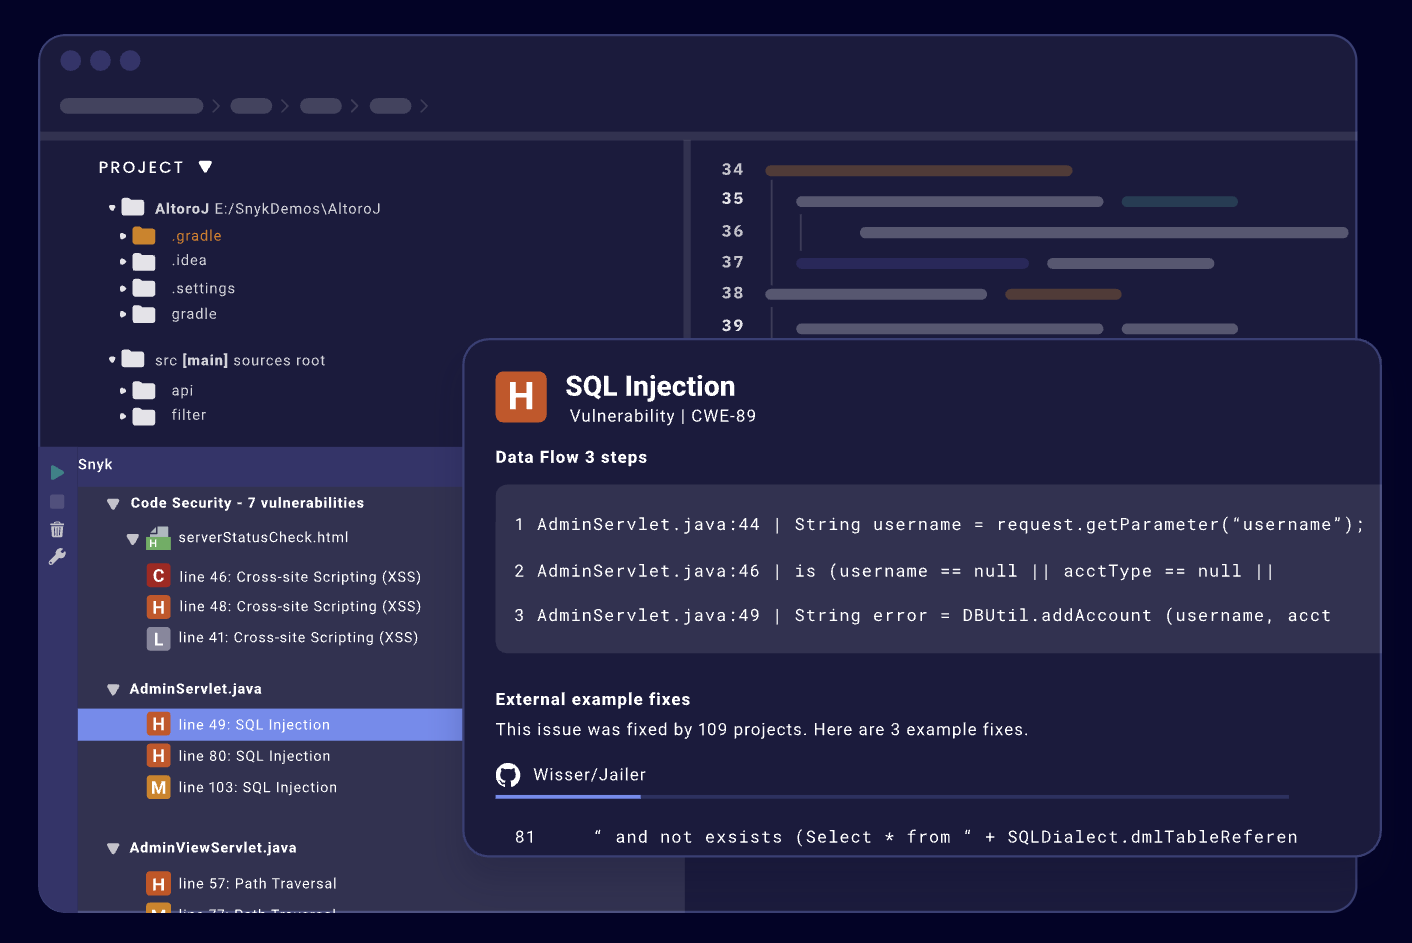The height and width of the screenshot is (943, 1412).
Task: Click line 81 of the example fix code
Action: pyautogui.click(x=906, y=837)
